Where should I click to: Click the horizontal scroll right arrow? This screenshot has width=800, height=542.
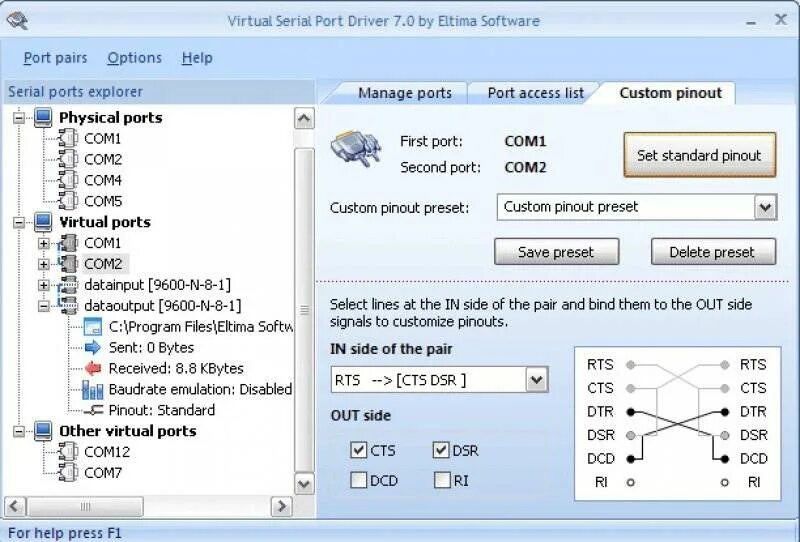pyautogui.click(x=282, y=506)
